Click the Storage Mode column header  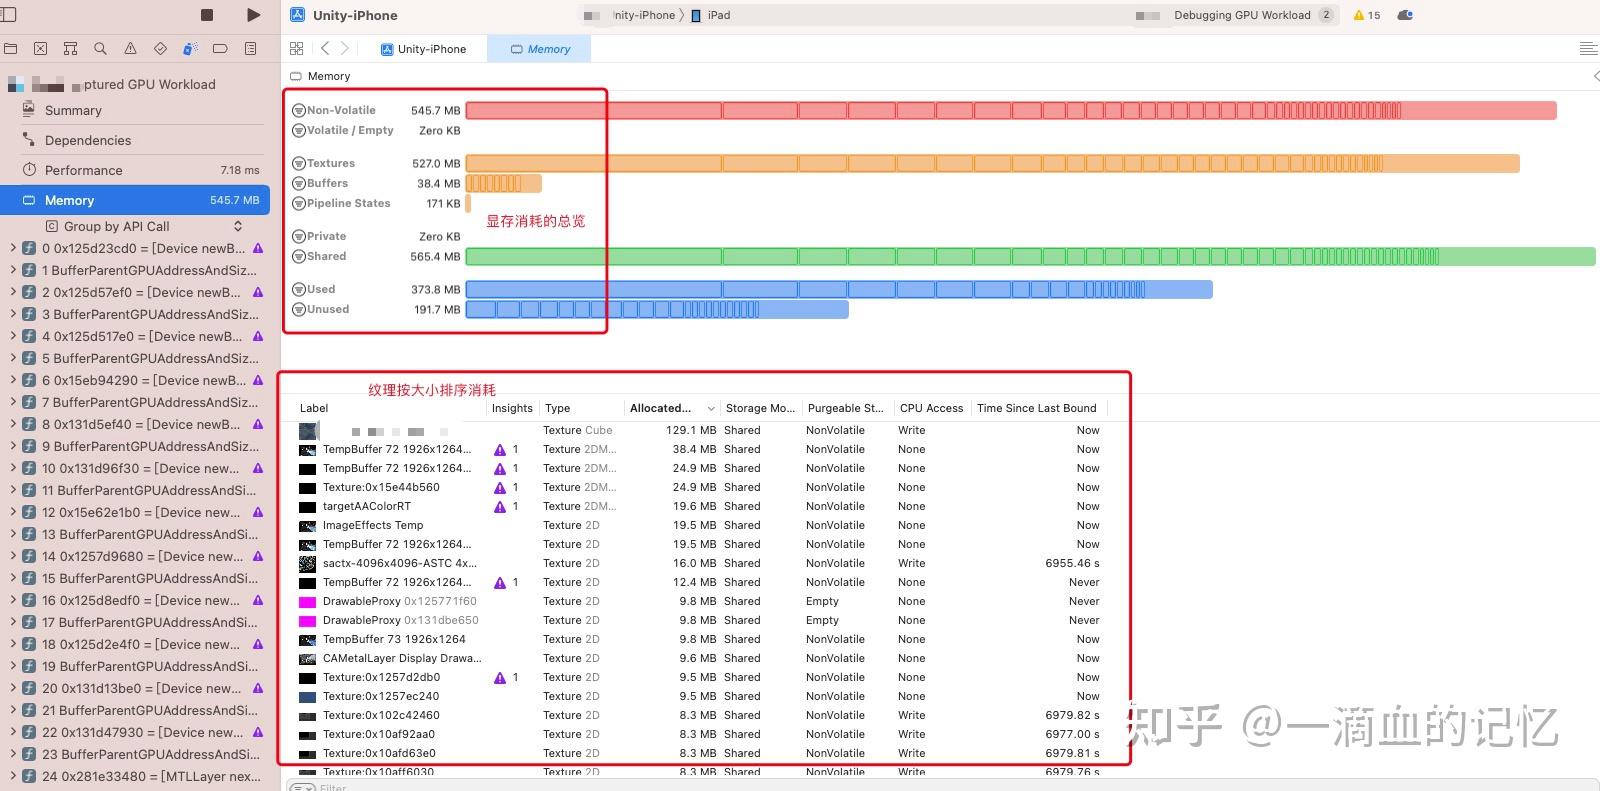click(x=760, y=408)
